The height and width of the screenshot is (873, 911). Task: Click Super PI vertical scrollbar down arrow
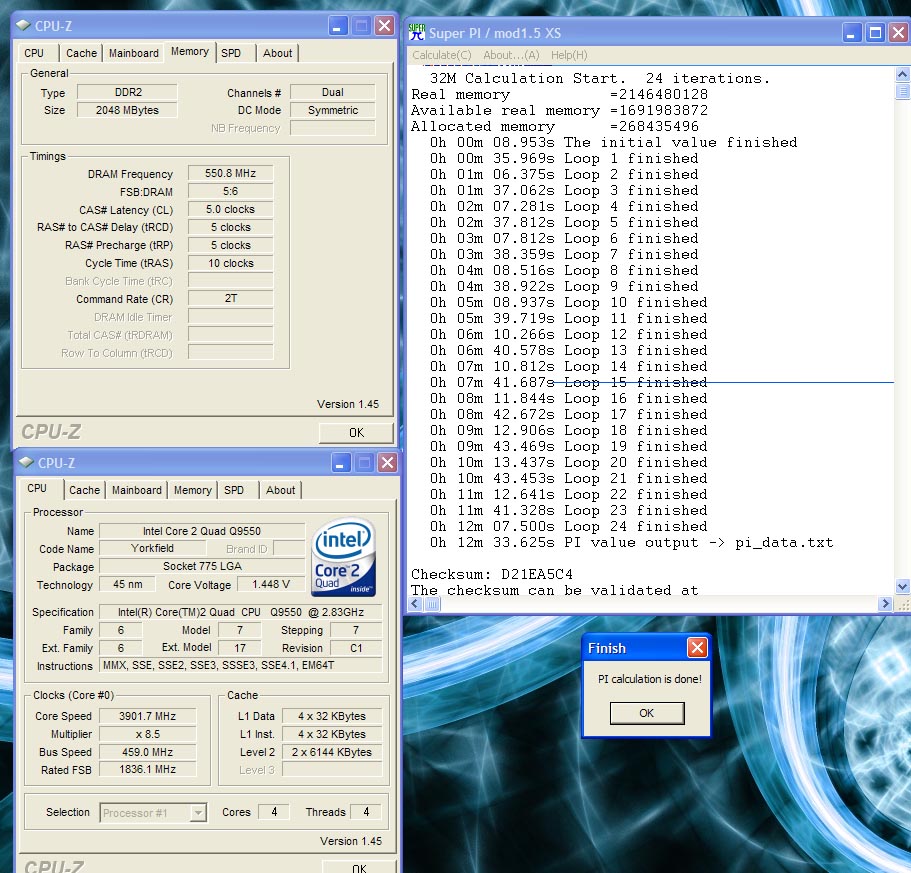pos(902,586)
